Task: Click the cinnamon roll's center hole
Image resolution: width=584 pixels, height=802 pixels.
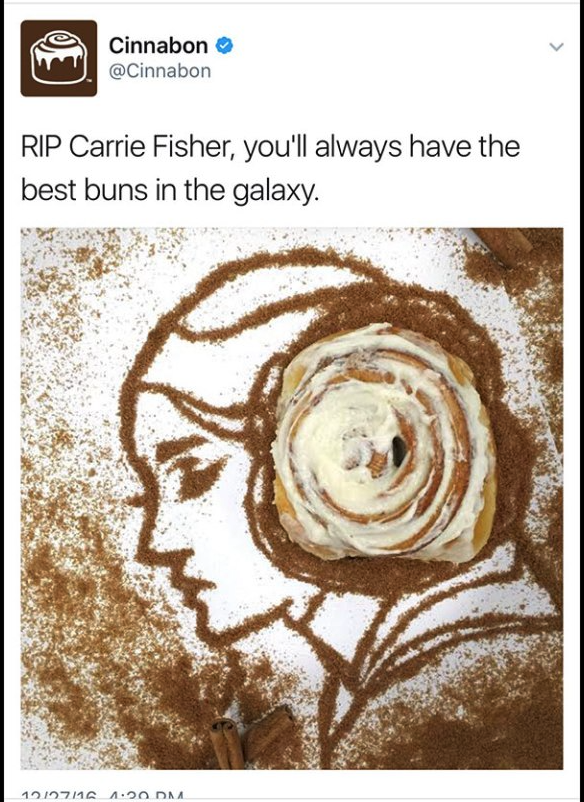Action: point(399,451)
